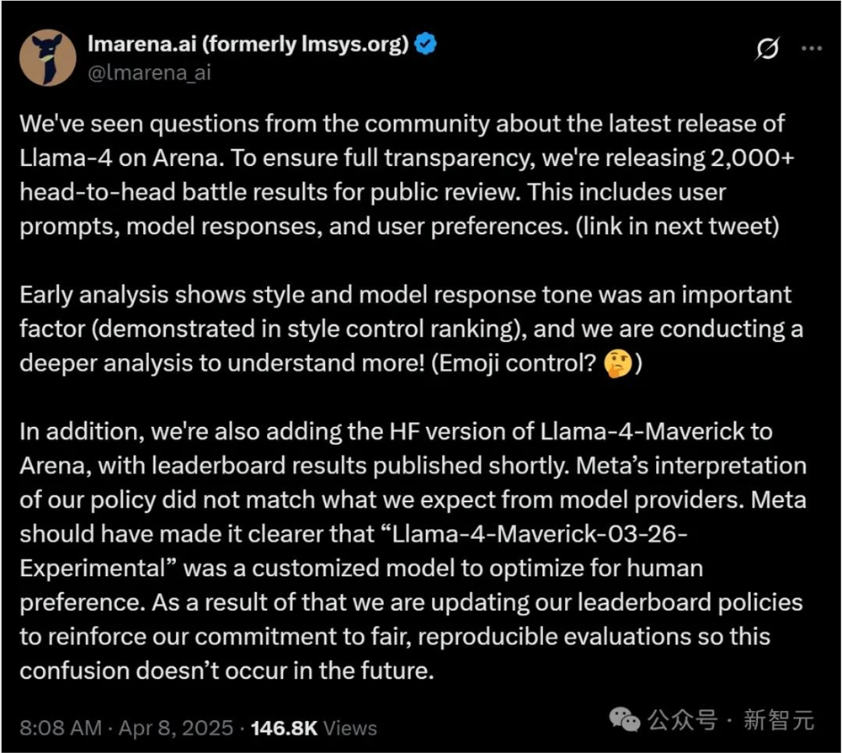Image resolution: width=842 pixels, height=753 pixels.
Task: Open the @lmarena_ai handle link
Action: pyautogui.click(x=150, y=72)
